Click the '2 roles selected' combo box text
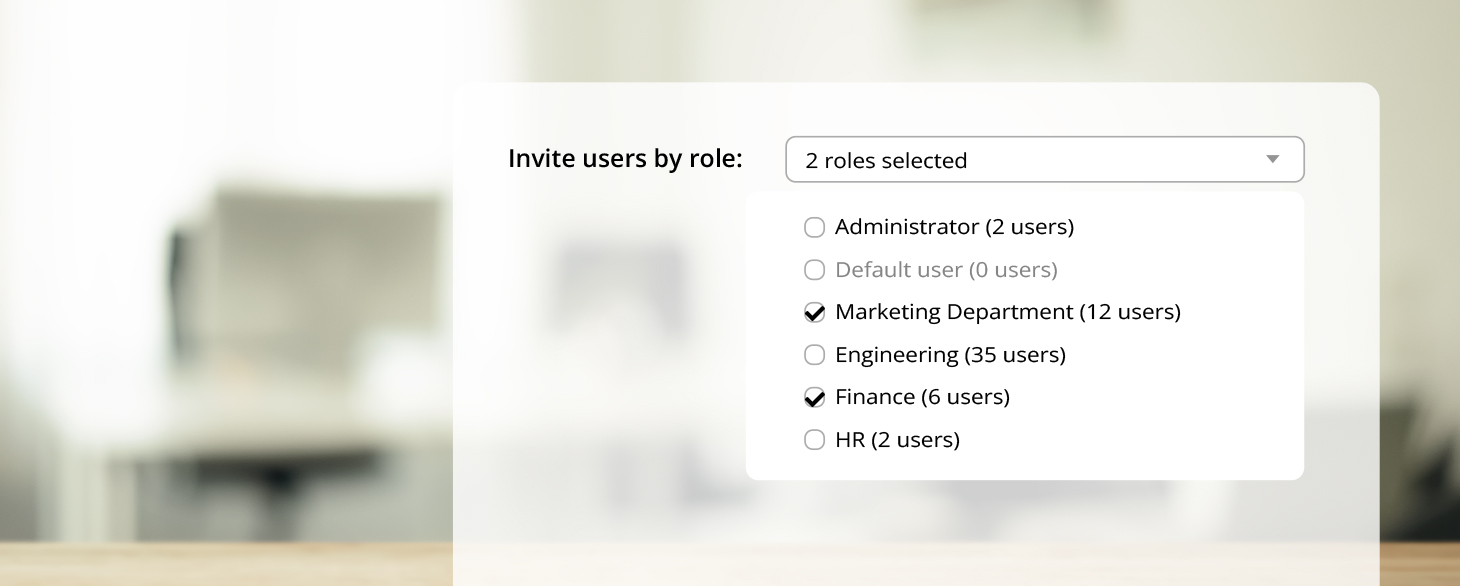Viewport: 1460px width, 586px height. pyautogui.click(x=886, y=161)
